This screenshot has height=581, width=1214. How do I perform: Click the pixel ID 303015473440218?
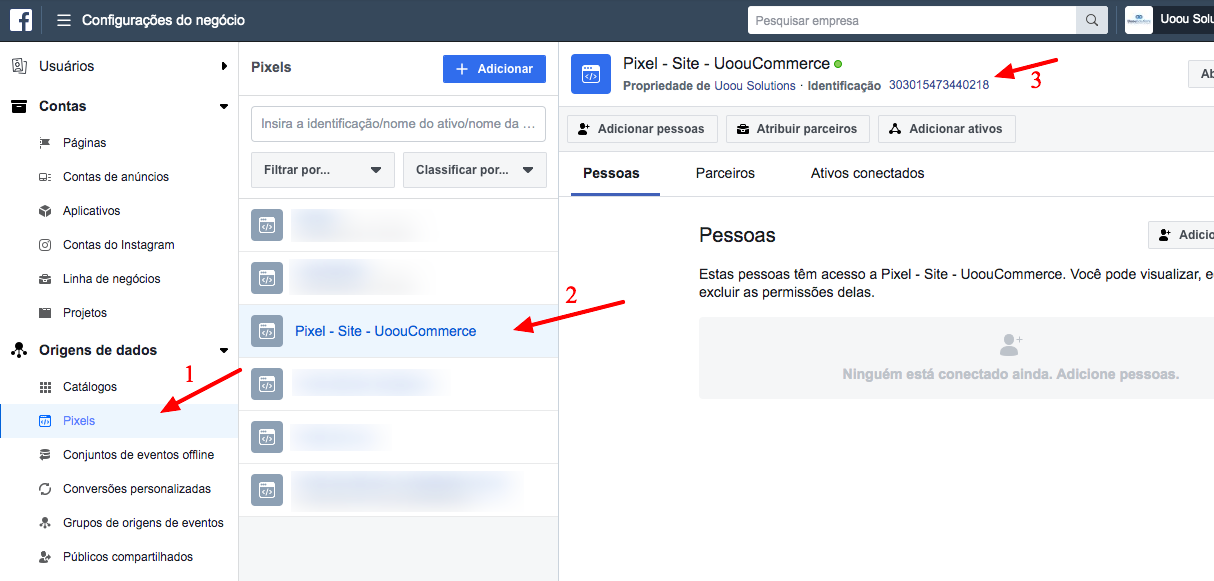click(939, 85)
